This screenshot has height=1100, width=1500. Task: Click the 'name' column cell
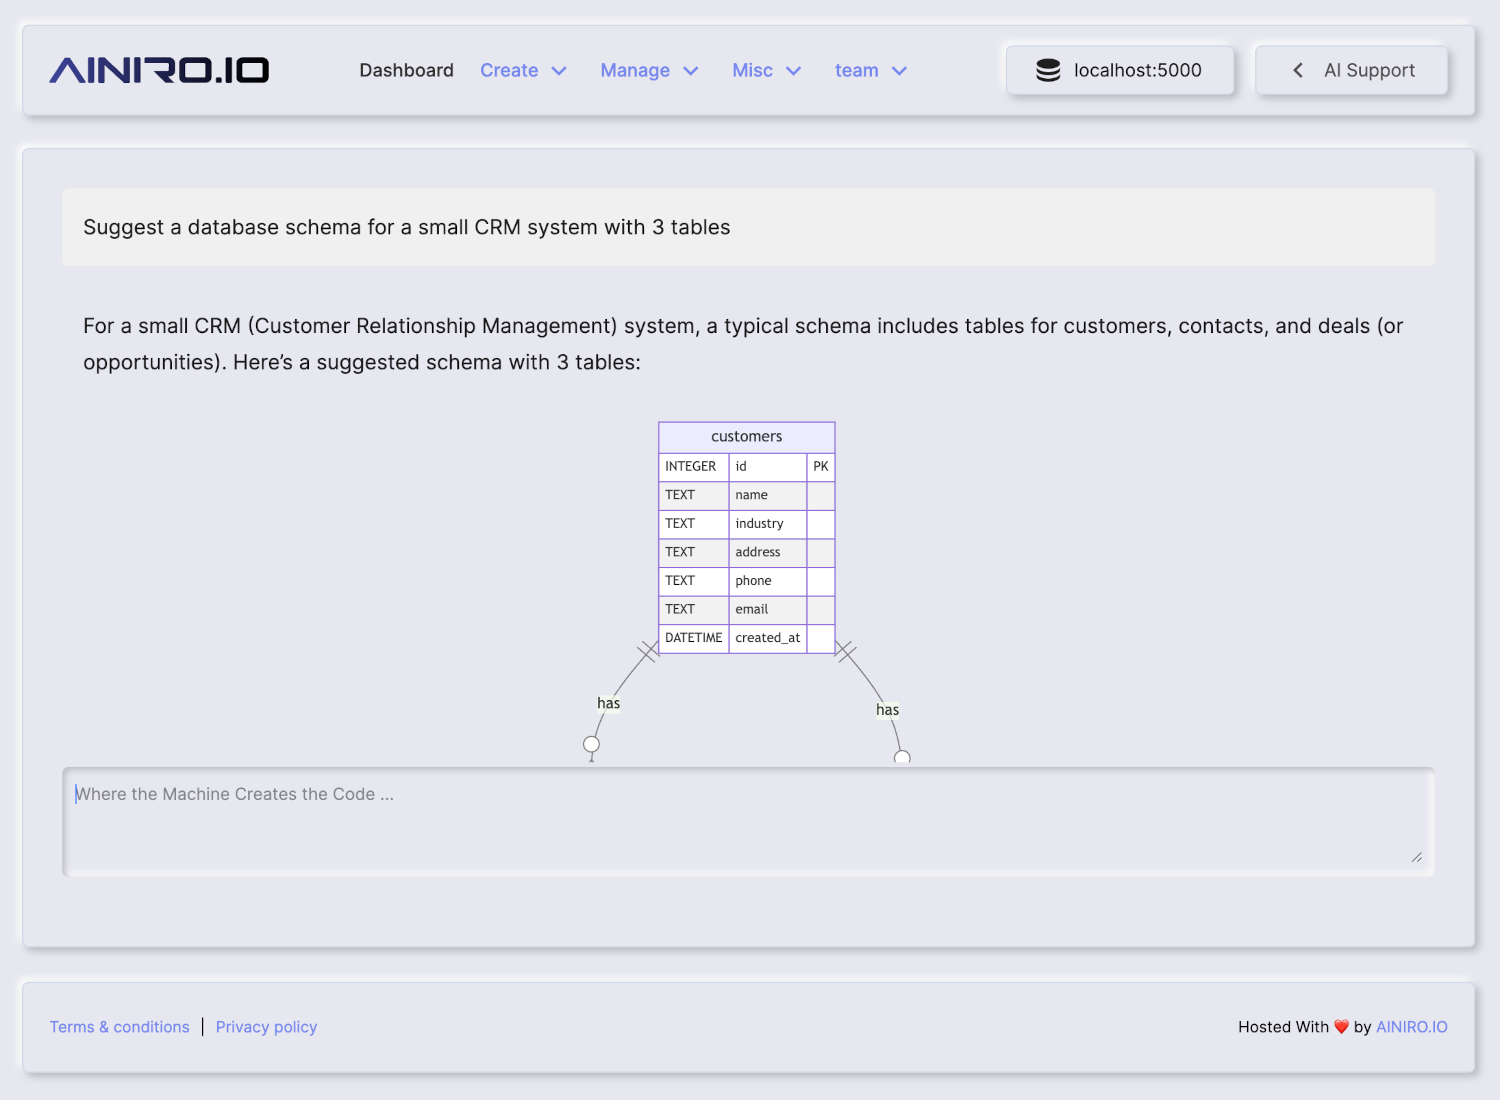point(768,495)
